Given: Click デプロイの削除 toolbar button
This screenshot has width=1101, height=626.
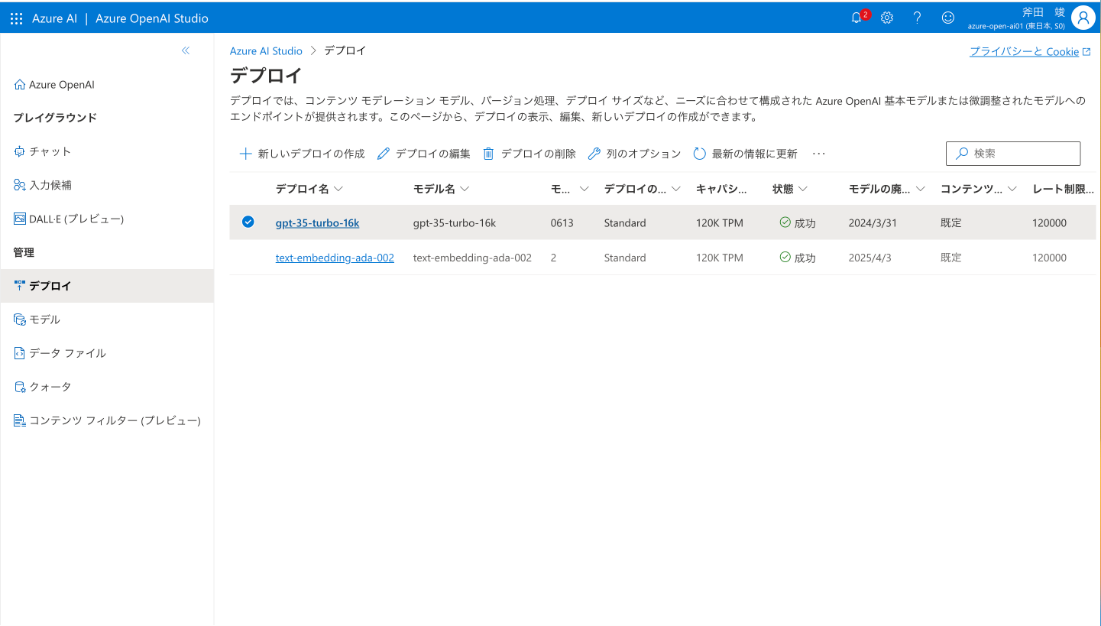Looking at the screenshot, I should 529,154.
